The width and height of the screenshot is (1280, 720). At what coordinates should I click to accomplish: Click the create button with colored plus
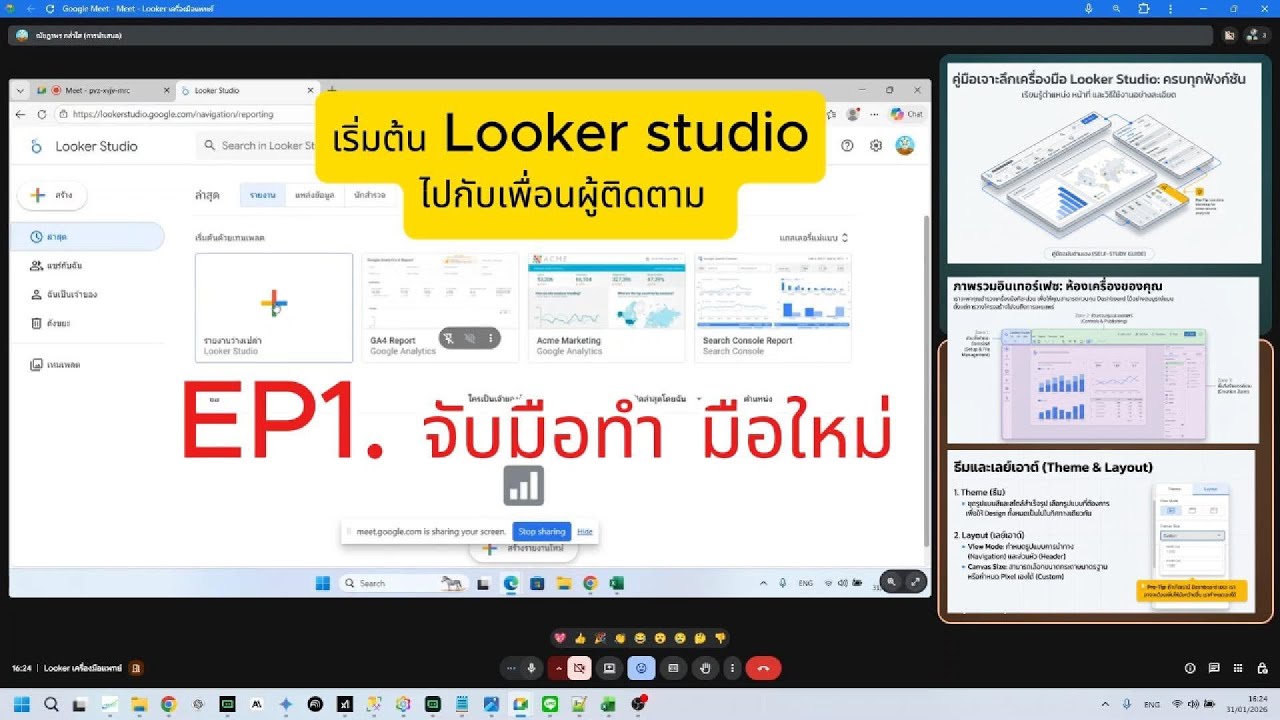pos(53,195)
